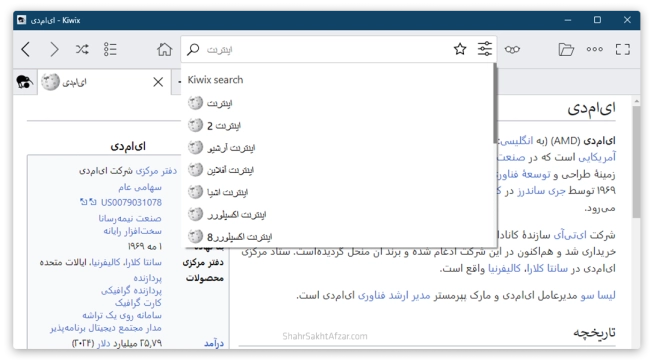Open the سانتا کلارا link in paragraph
The image size is (650, 364).
point(547,269)
